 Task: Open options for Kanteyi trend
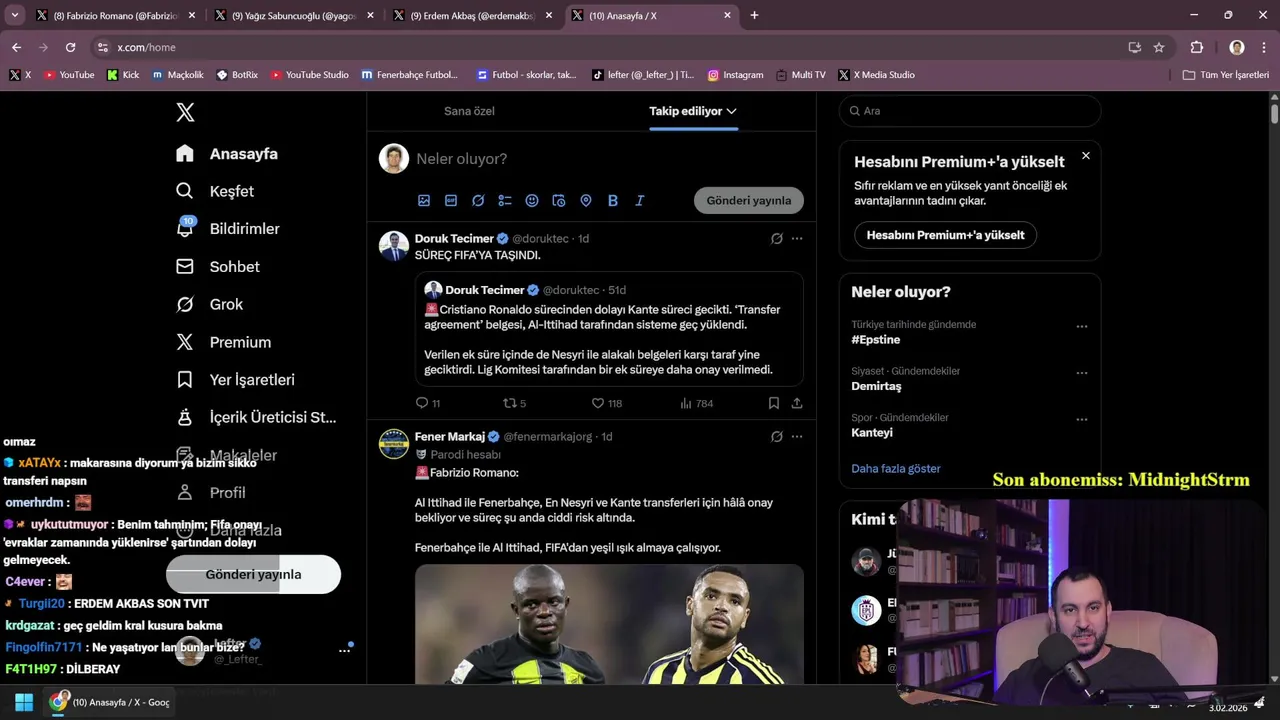coord(1081,419)
